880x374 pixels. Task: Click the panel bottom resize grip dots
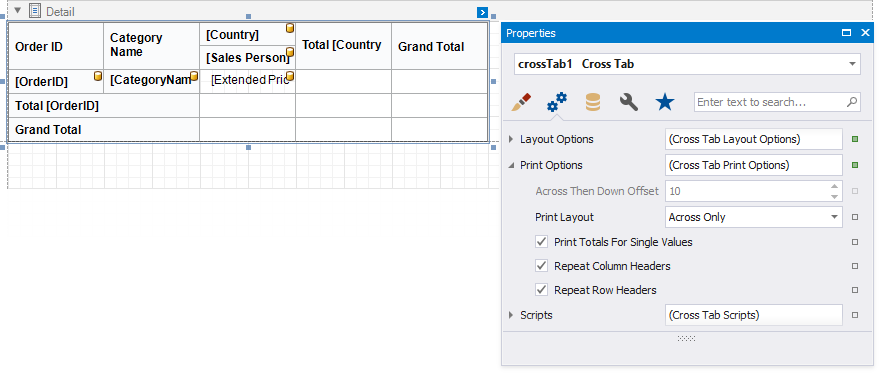click(686, 339)
